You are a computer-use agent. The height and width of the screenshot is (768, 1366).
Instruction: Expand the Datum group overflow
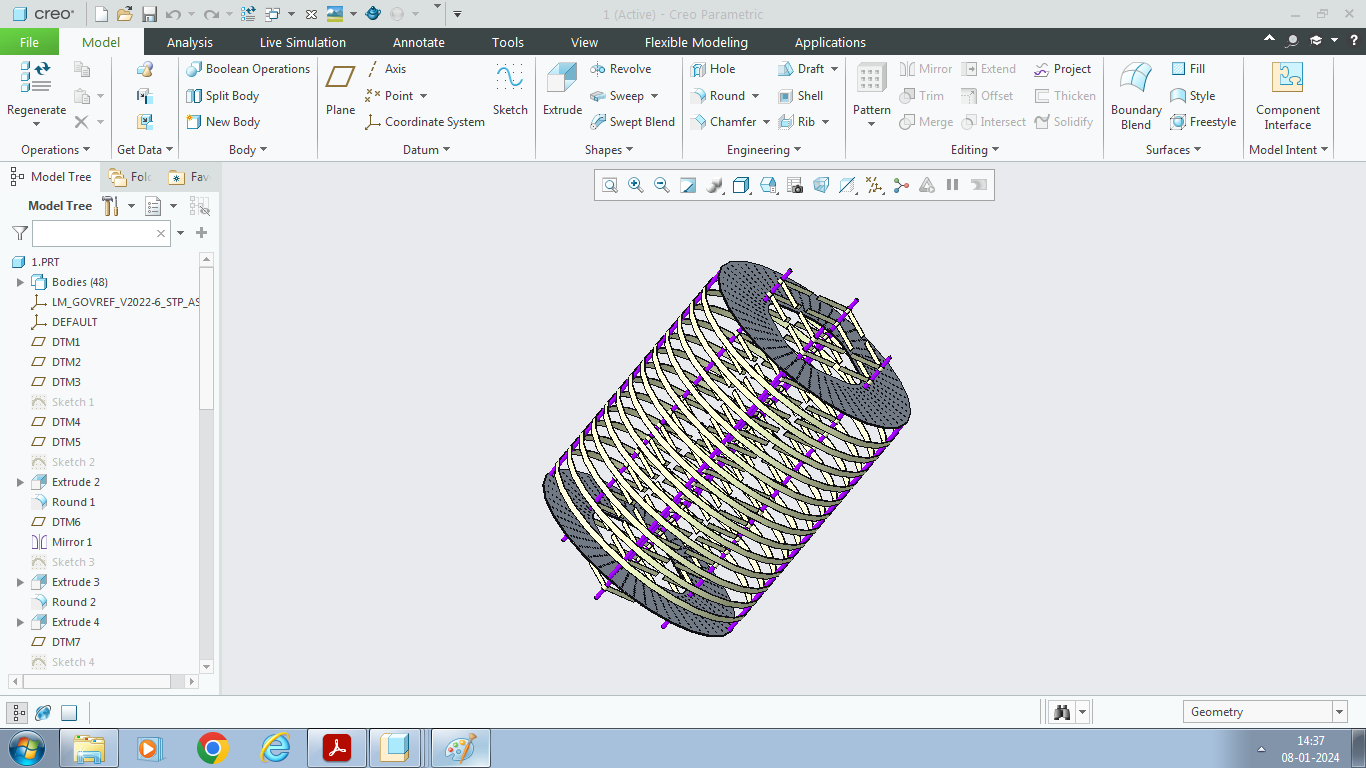point(427,150)
